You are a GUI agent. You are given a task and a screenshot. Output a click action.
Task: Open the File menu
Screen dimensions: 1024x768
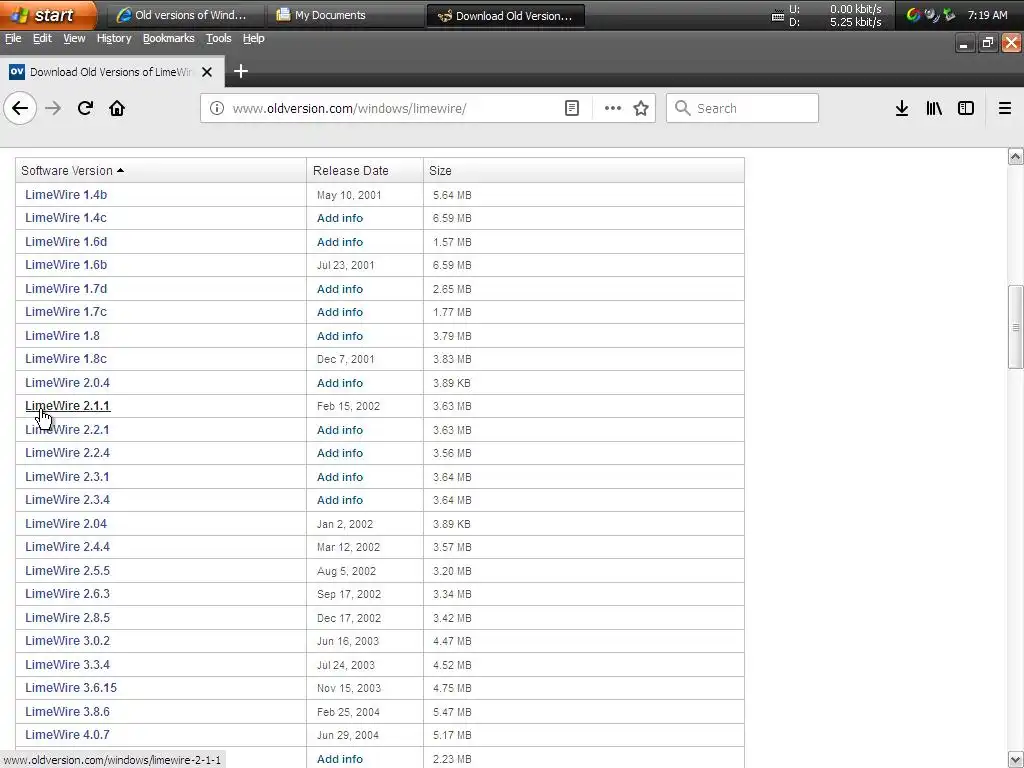(x=13, y=39)
